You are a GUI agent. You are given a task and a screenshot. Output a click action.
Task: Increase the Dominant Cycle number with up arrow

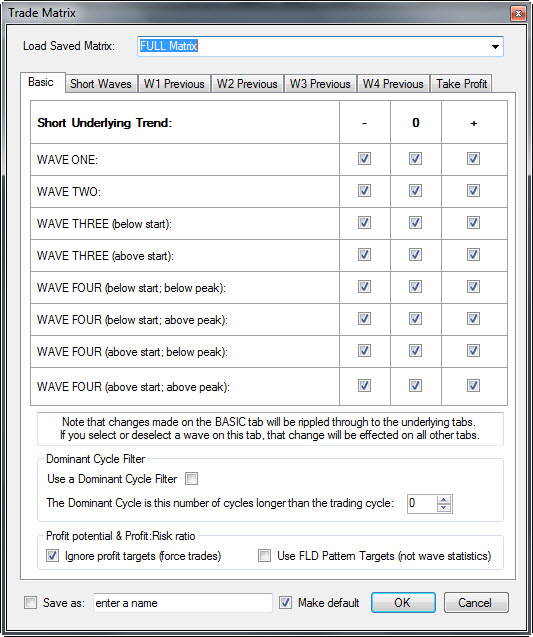(444, 500)
